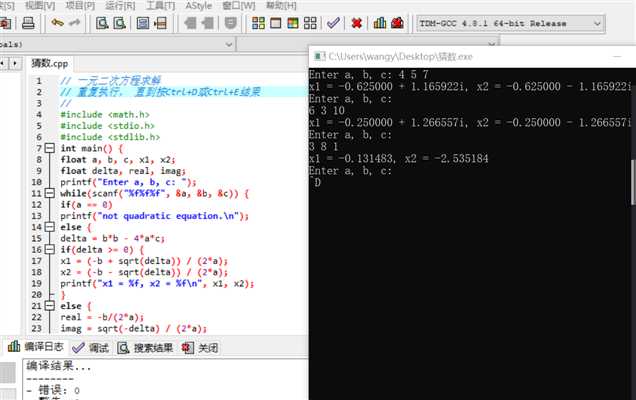Click the print icon in toolbar

[28, 23]
